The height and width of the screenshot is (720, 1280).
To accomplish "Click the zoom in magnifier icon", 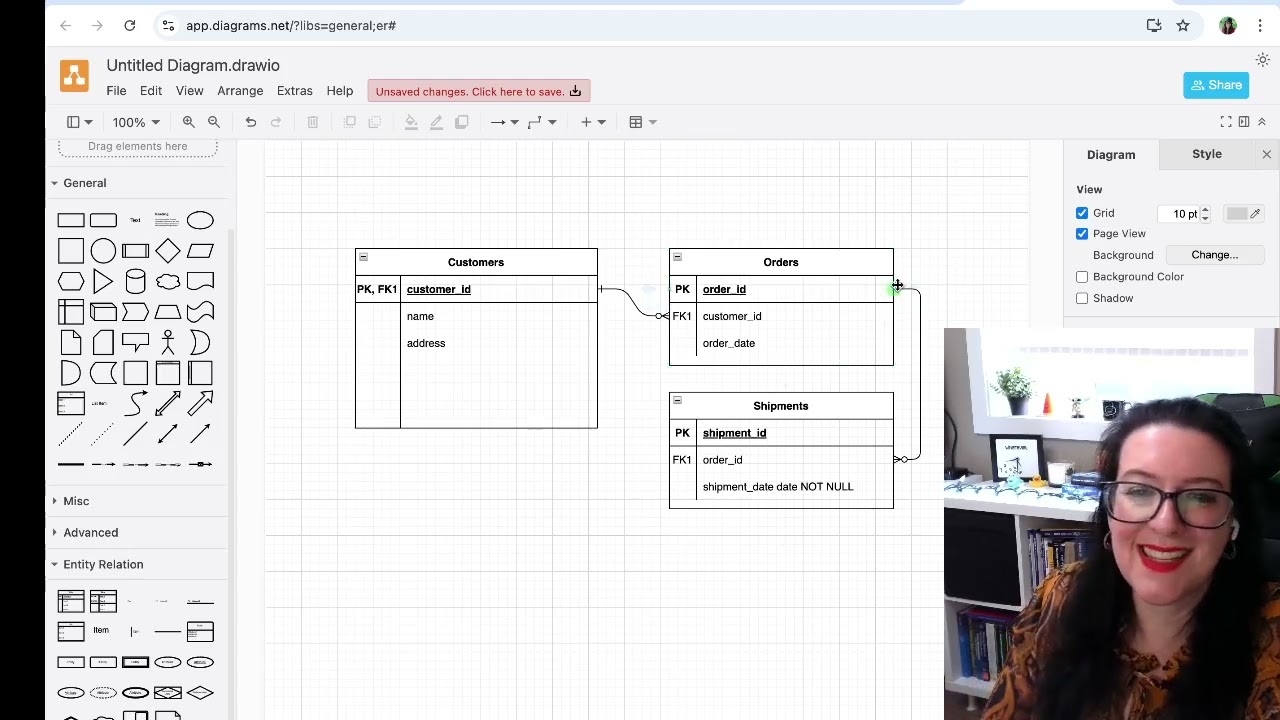I will 188,122.
